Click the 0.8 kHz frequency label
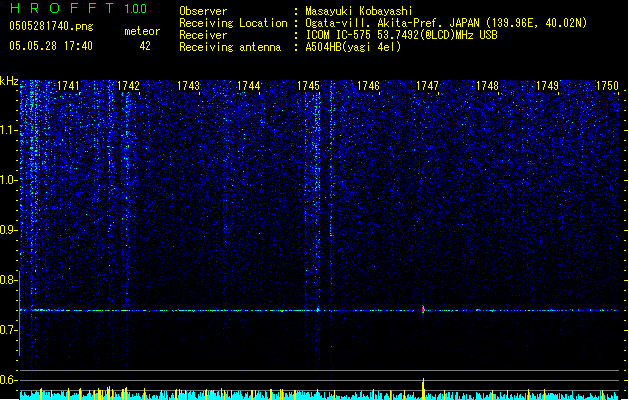The height and width of the screenshot is (400, 629). (x=8, y=280)
